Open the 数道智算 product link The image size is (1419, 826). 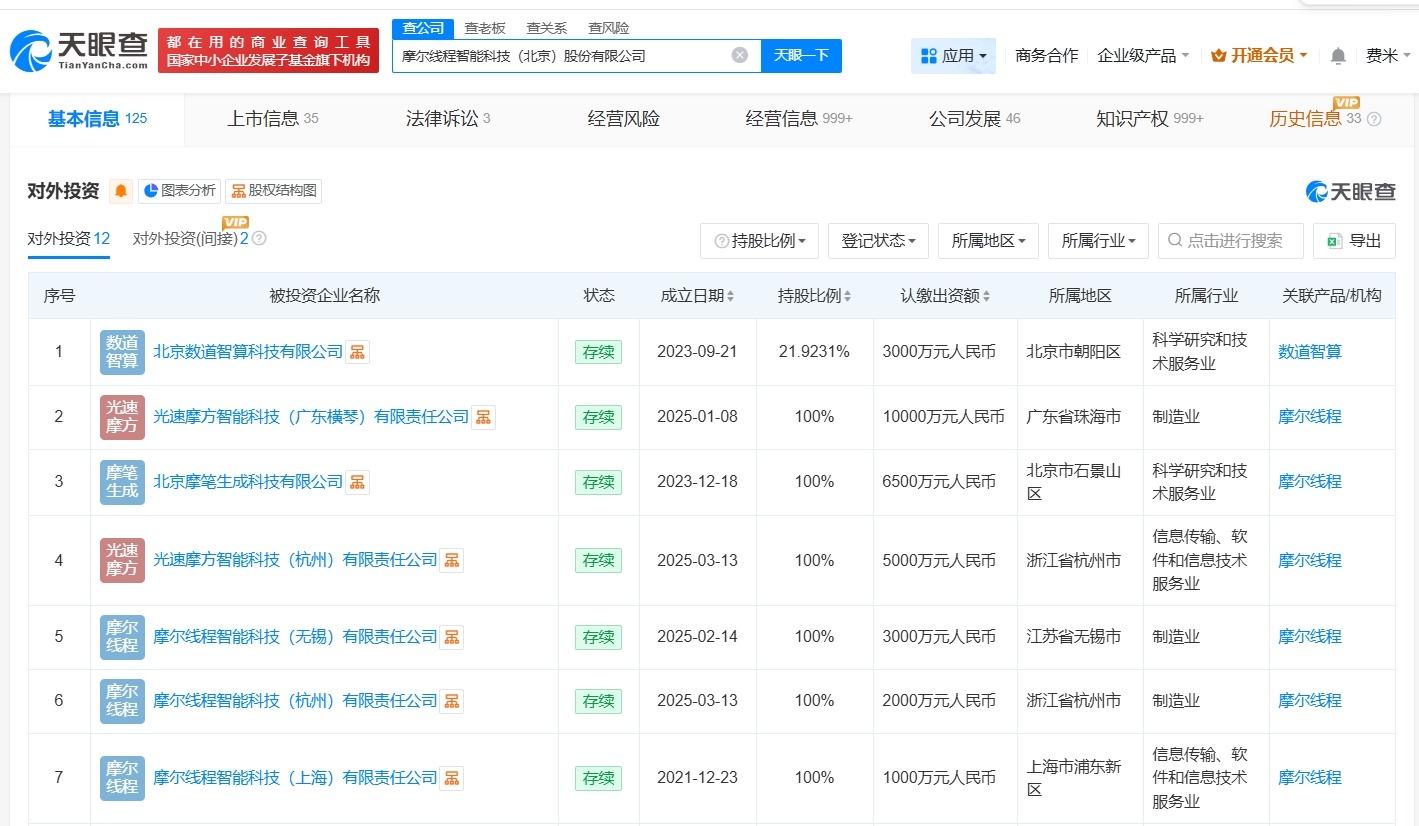(x=1310, y=351)
